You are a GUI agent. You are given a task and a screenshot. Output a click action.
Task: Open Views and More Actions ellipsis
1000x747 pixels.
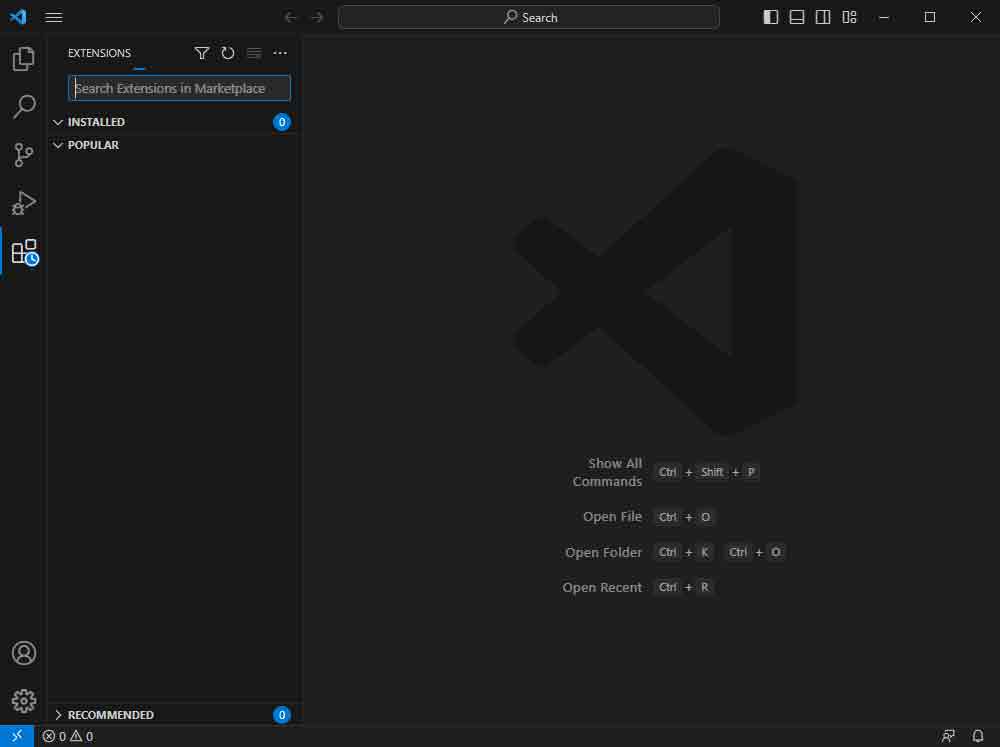pos(280,53)
